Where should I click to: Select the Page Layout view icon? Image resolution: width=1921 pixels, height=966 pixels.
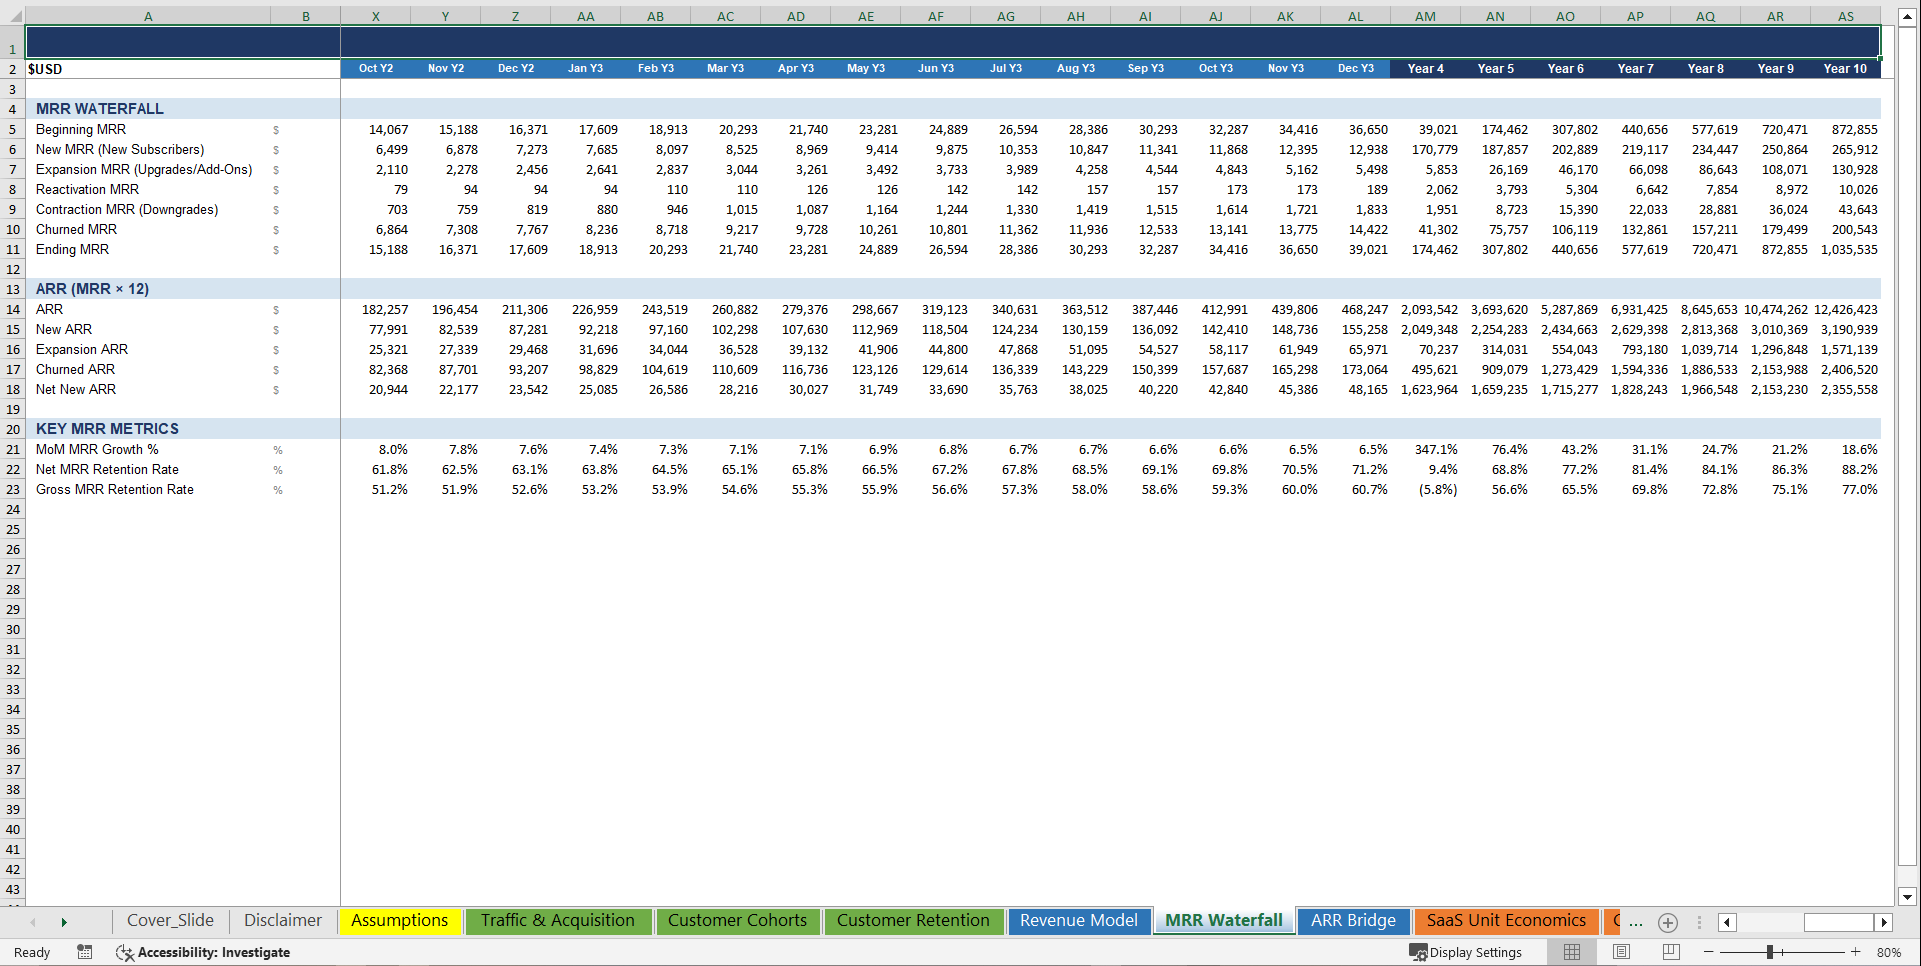tap(1621, 951)
